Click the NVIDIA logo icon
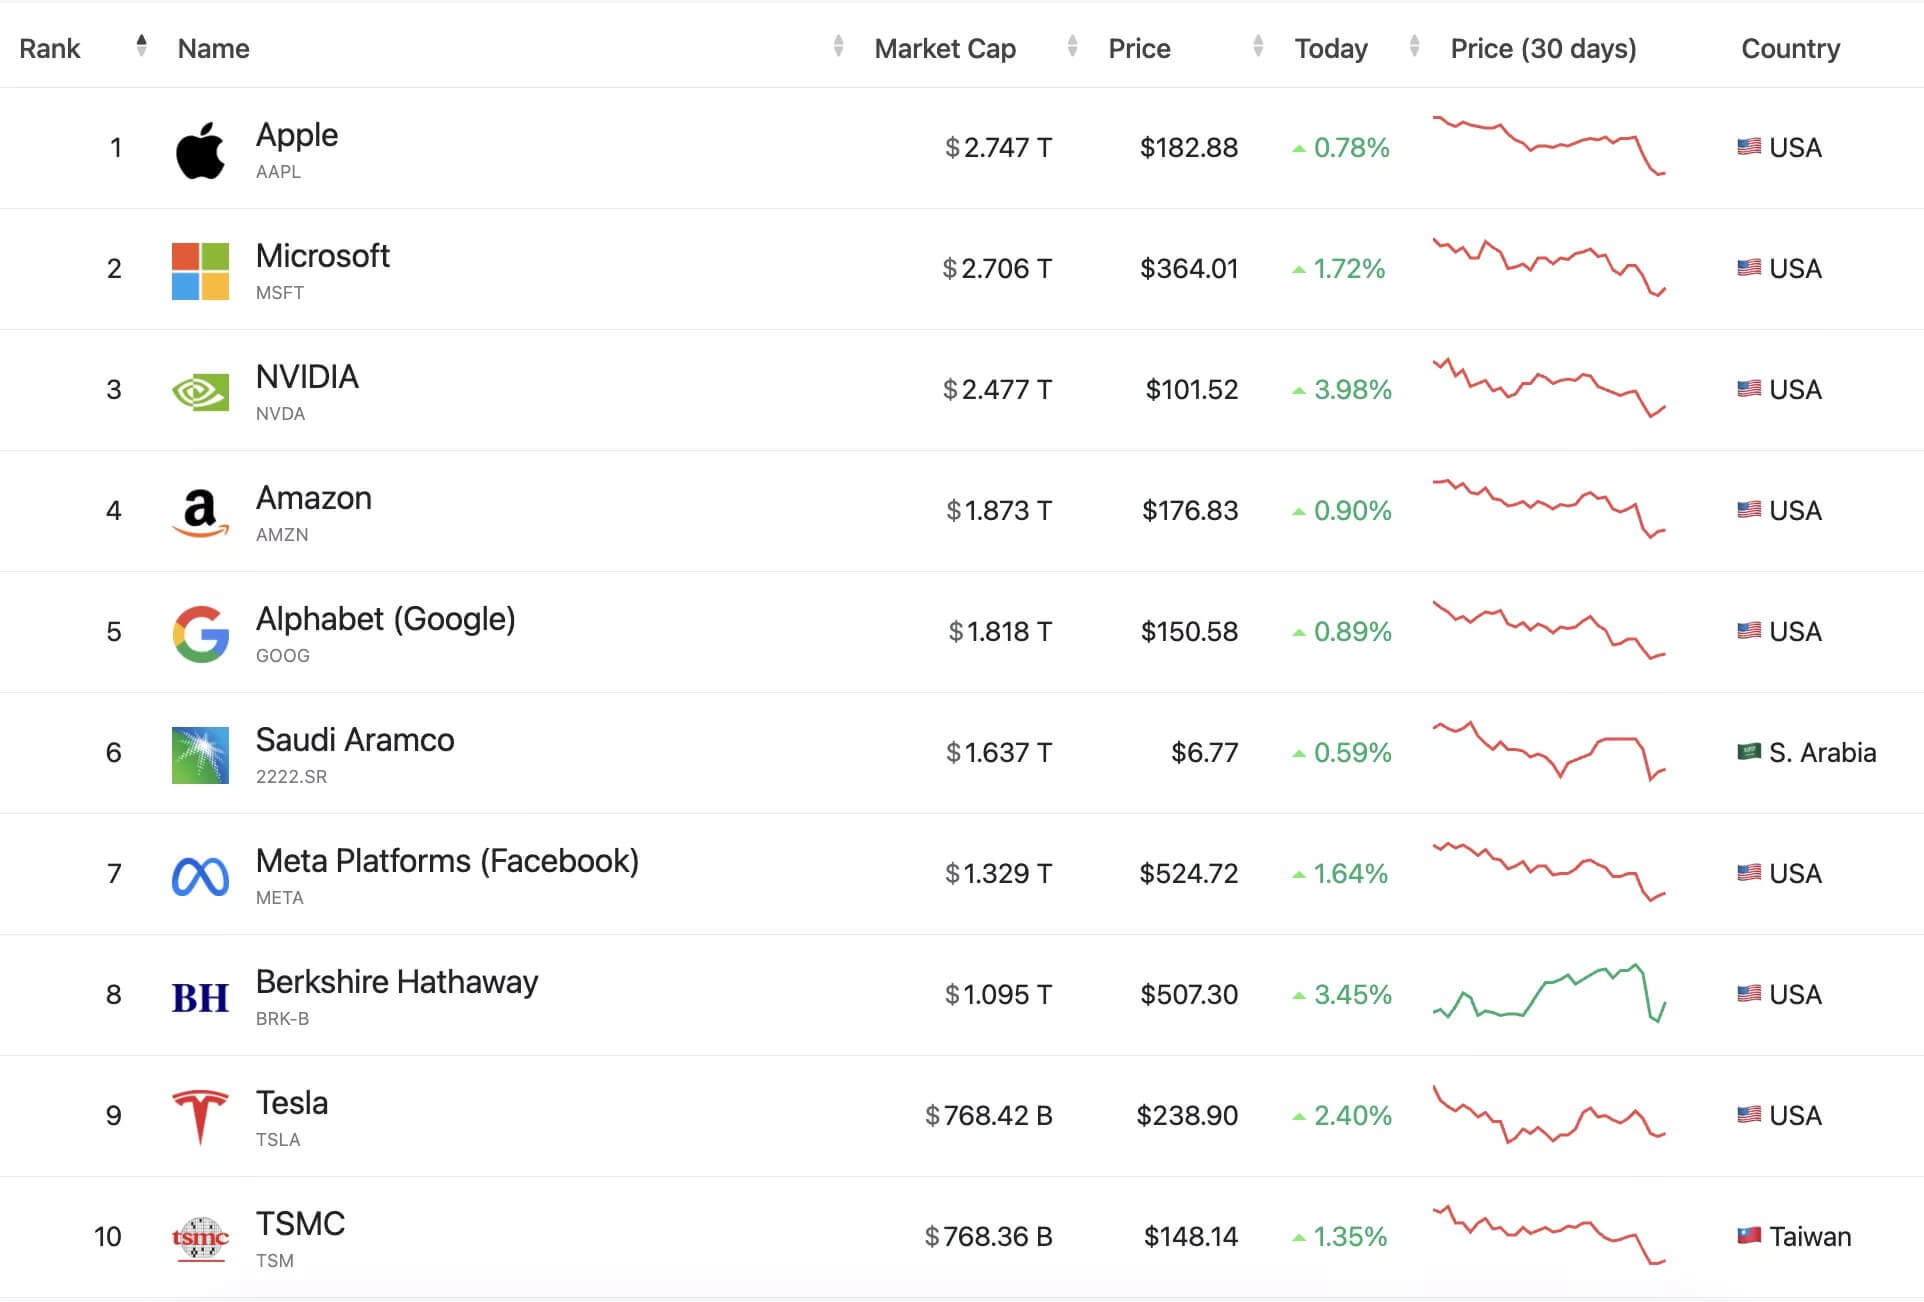This screenshot has width=1924, height=1302. [200, 392]
